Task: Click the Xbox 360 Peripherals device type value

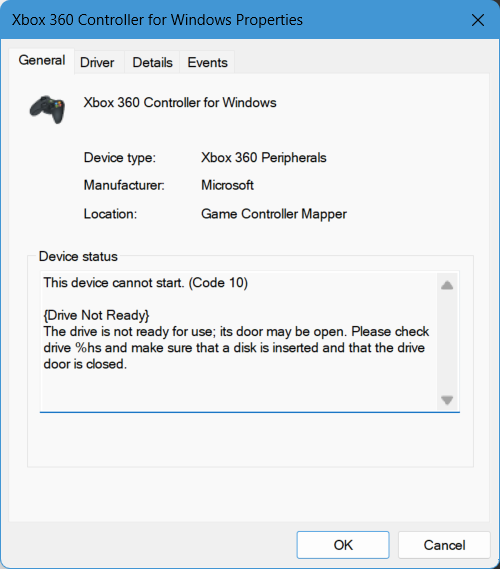Action: click(x=264, y=157)
